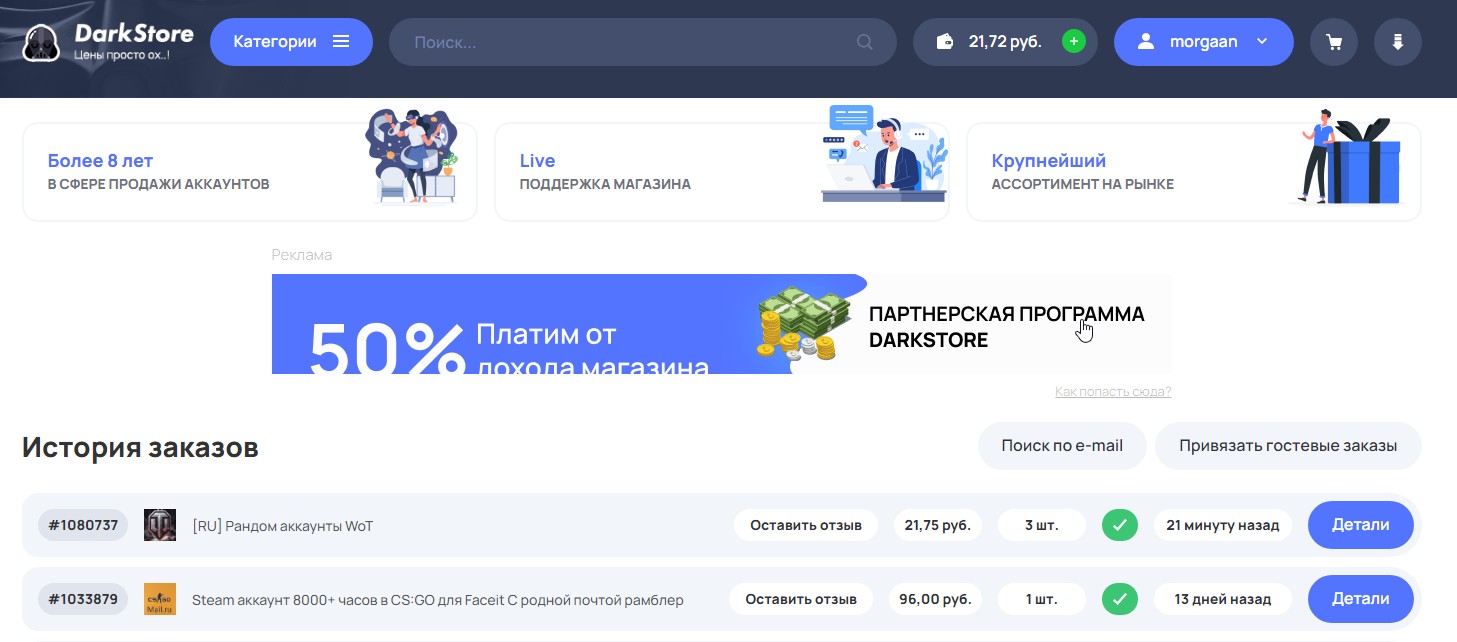Click 'Привязать гостевые заказы' button
1457x642 pixels.
(1288, 446)
